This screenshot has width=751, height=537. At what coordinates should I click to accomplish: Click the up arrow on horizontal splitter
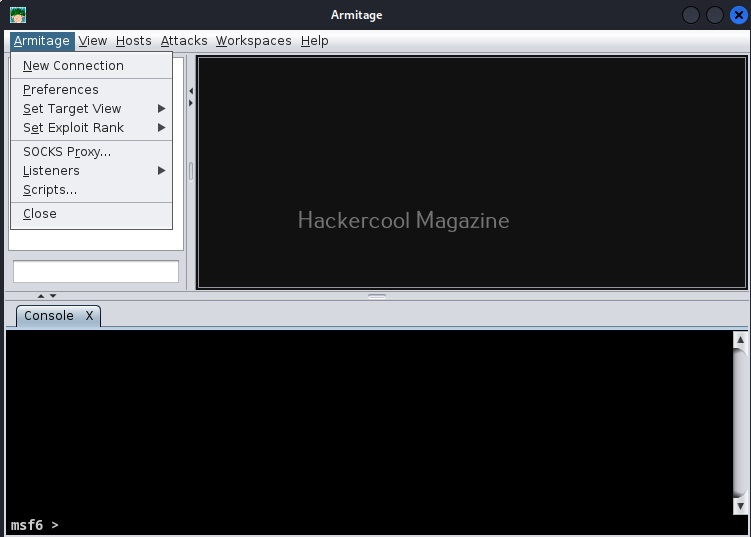(41, 296)
